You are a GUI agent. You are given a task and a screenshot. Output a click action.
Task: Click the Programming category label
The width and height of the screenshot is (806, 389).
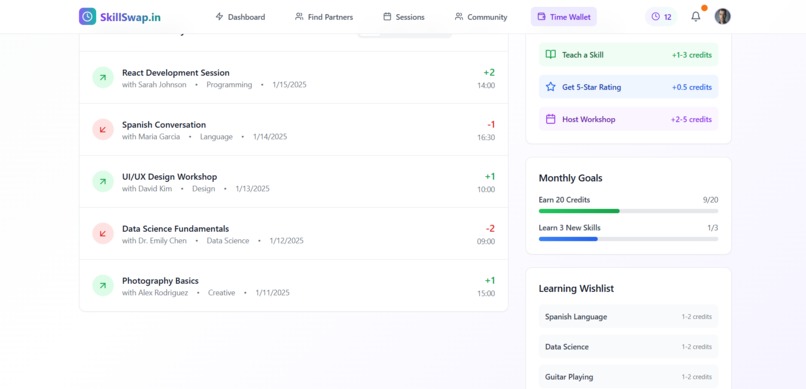[x=229, y=85]
